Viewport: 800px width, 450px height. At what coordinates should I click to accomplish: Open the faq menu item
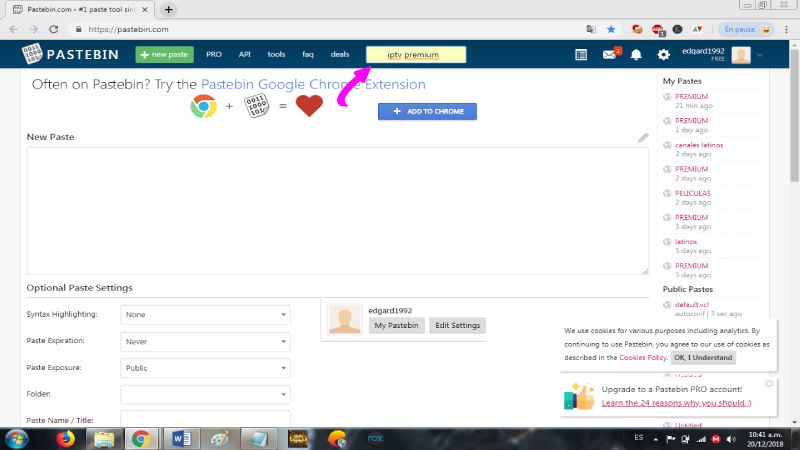tap(308, 55)
